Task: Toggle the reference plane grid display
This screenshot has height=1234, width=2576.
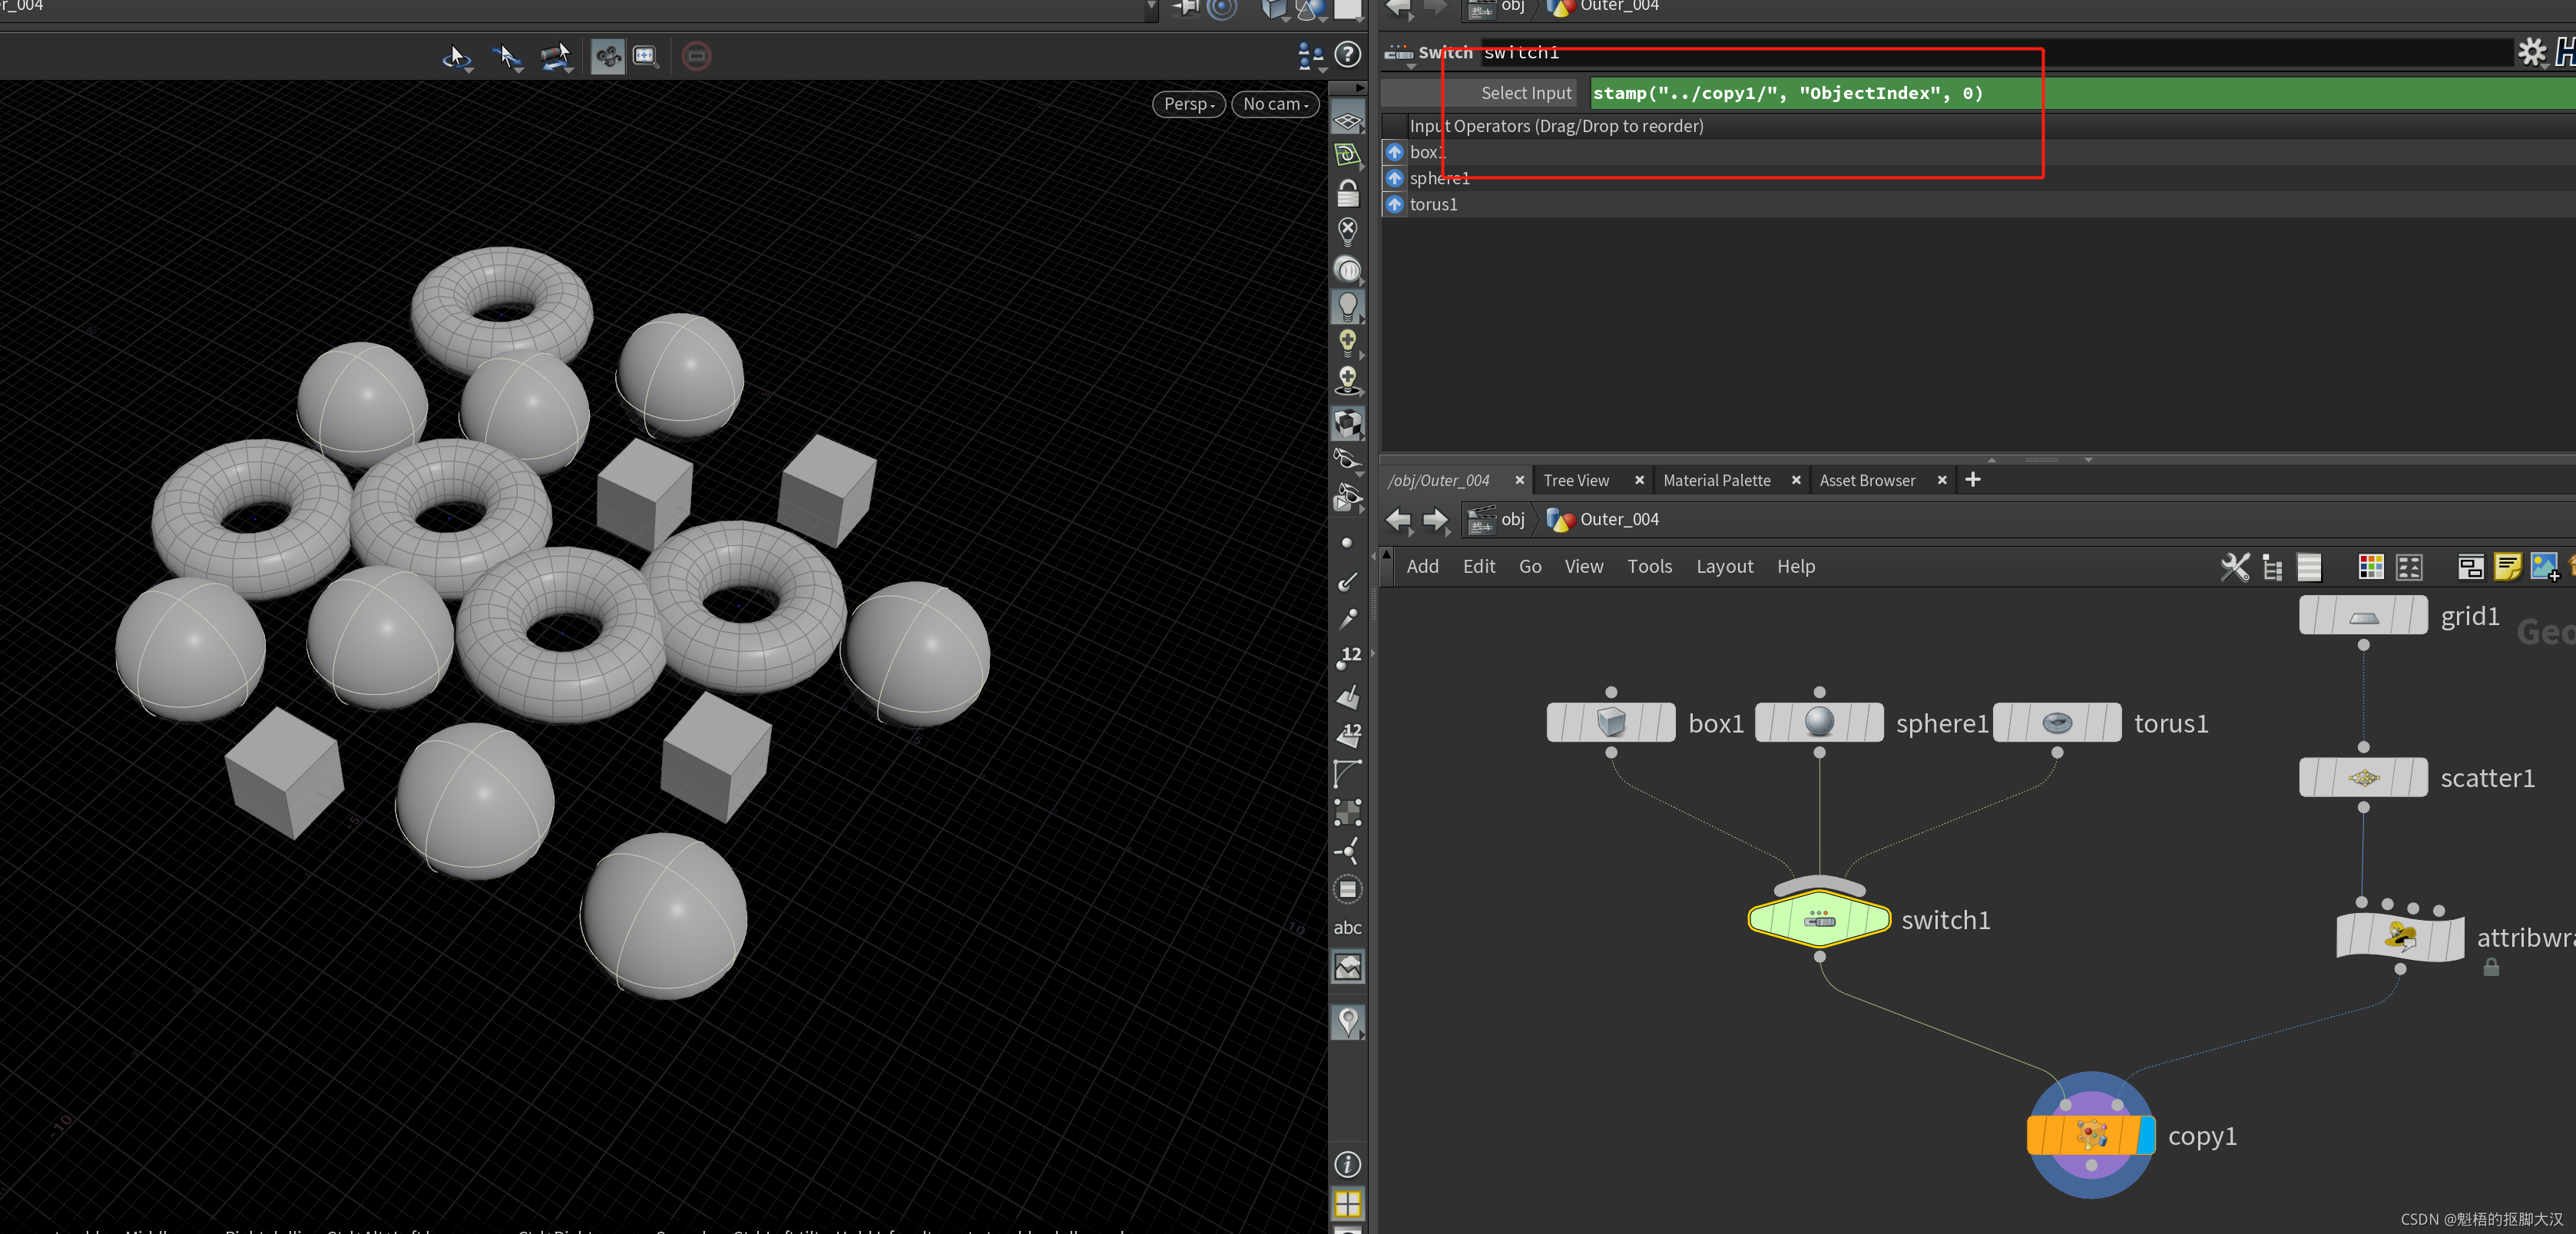Action: (1348, 121)
